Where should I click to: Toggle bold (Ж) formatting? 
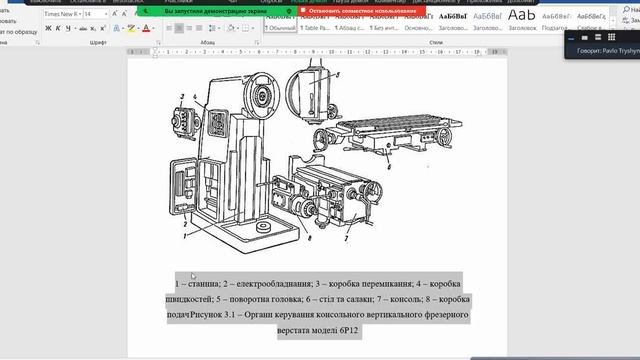click(x=48, y=28)
